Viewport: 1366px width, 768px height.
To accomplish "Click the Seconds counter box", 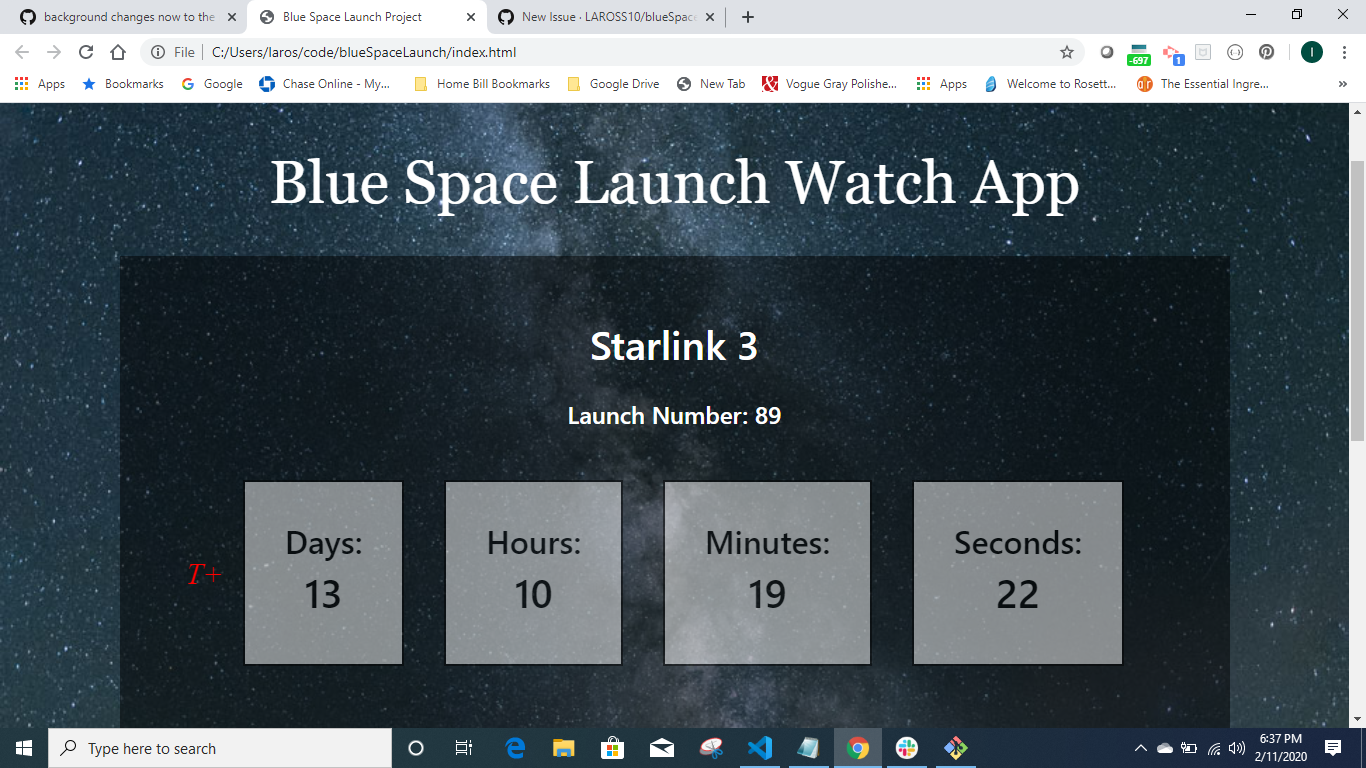I will coord(1018,573).
